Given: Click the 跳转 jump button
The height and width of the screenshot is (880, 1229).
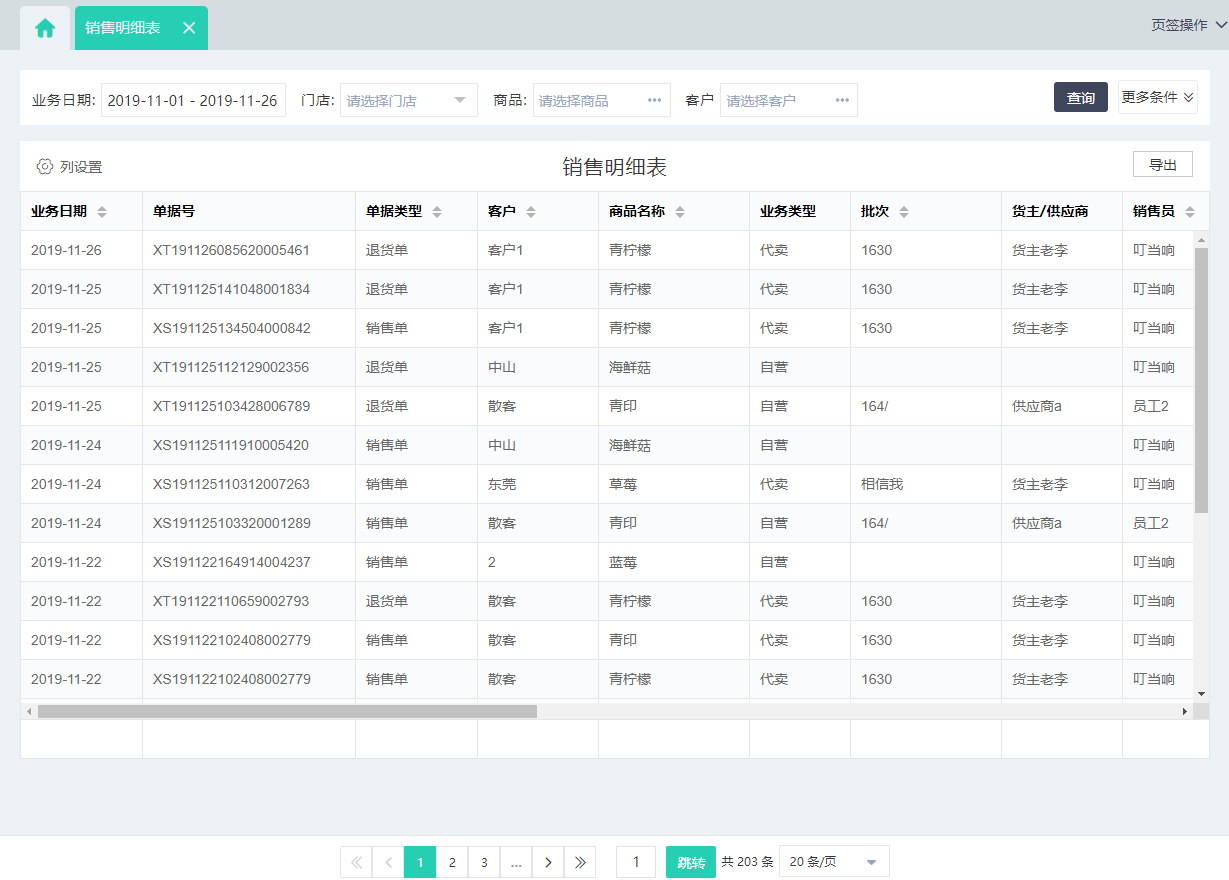Looking at the screenshot, I should click(x=691, y=862).
